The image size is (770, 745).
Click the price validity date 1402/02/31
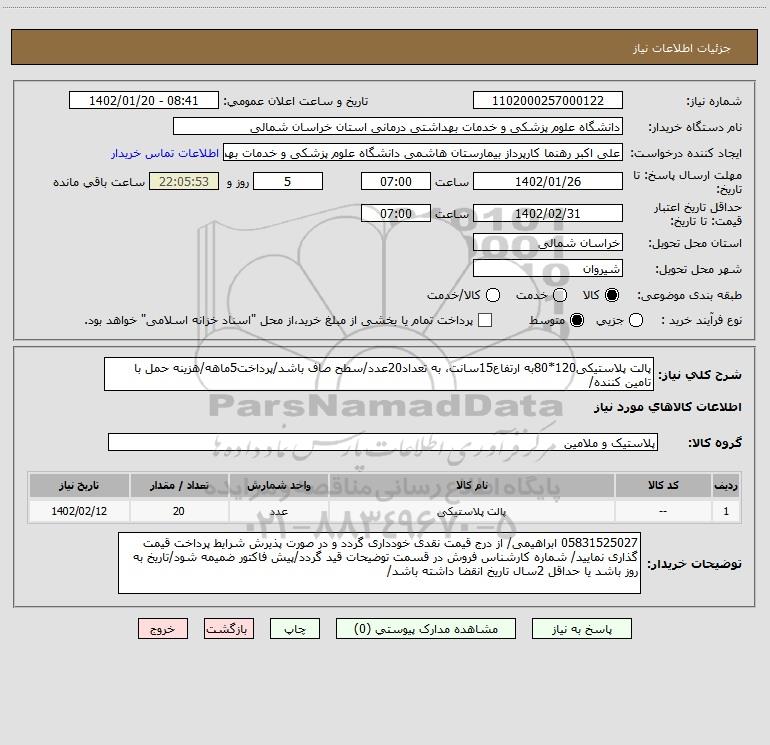pos(548,213)
